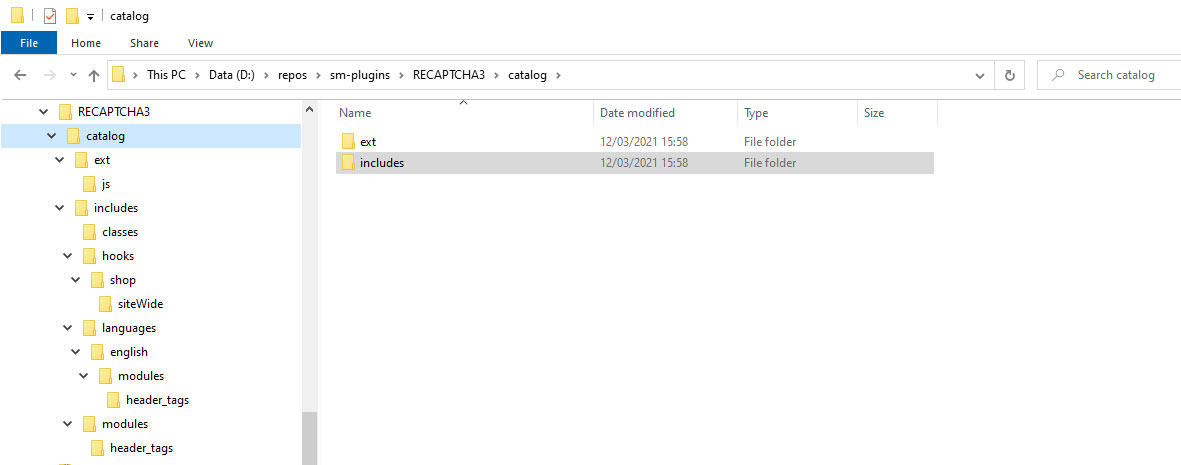Collapse the hooks tree node
Viewport: 1181px width, 465px height.
point(68,256)
